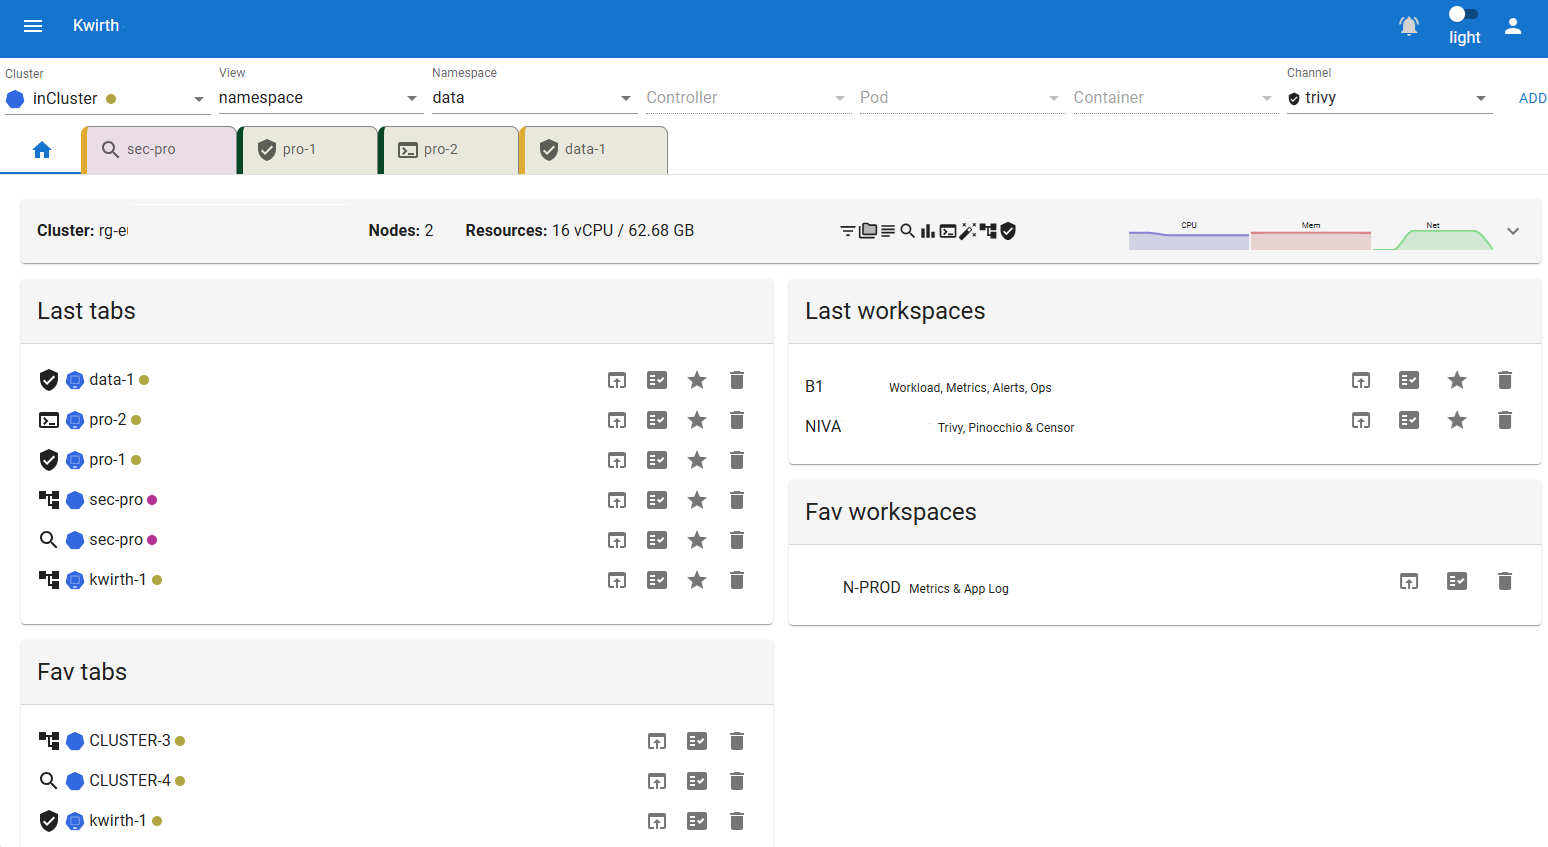Open the Pod dropdown
1548x847 pixels.
tap(962, 98)
